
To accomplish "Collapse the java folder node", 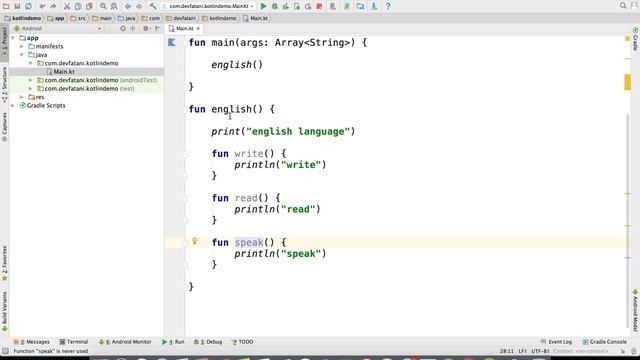I will pyautogui.click(x=22, y=55).
